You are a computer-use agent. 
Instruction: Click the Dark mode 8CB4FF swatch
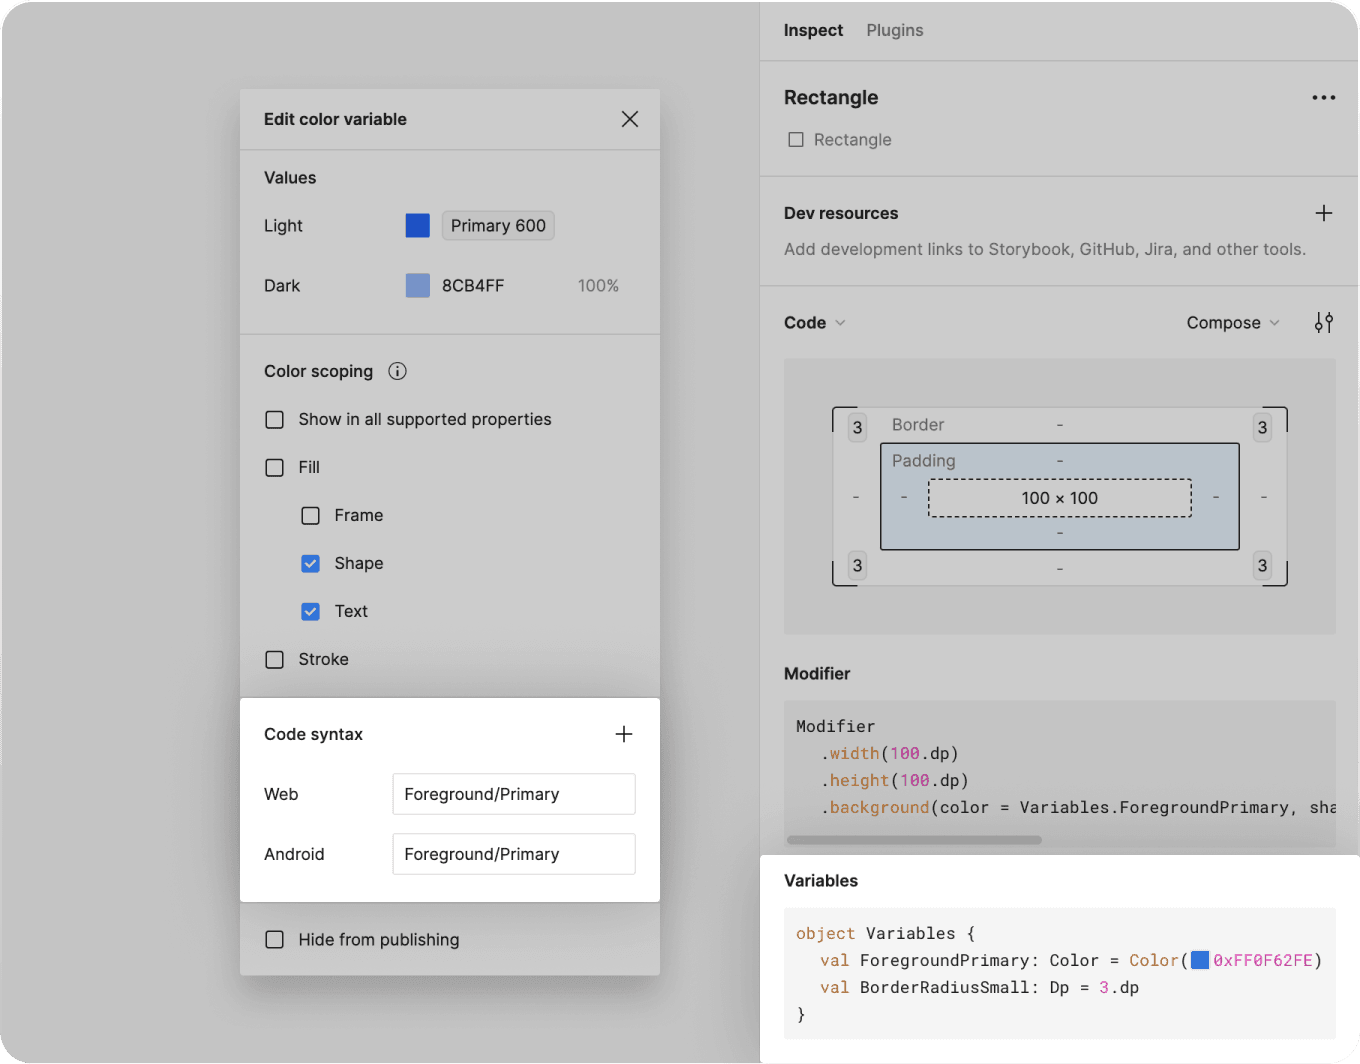[x=418, y=286]
